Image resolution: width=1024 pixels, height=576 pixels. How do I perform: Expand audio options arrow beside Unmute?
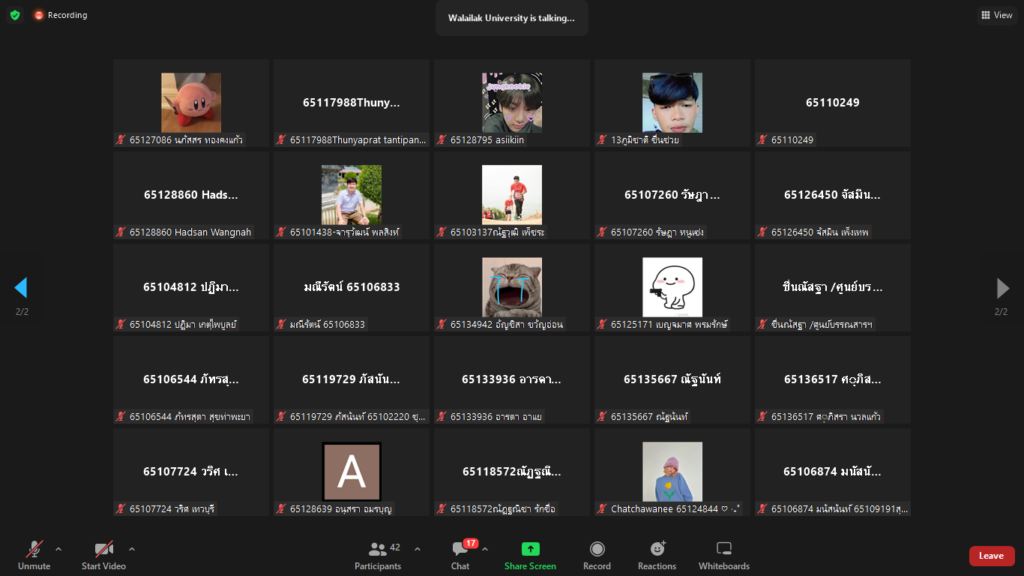[x=58, y=548]
